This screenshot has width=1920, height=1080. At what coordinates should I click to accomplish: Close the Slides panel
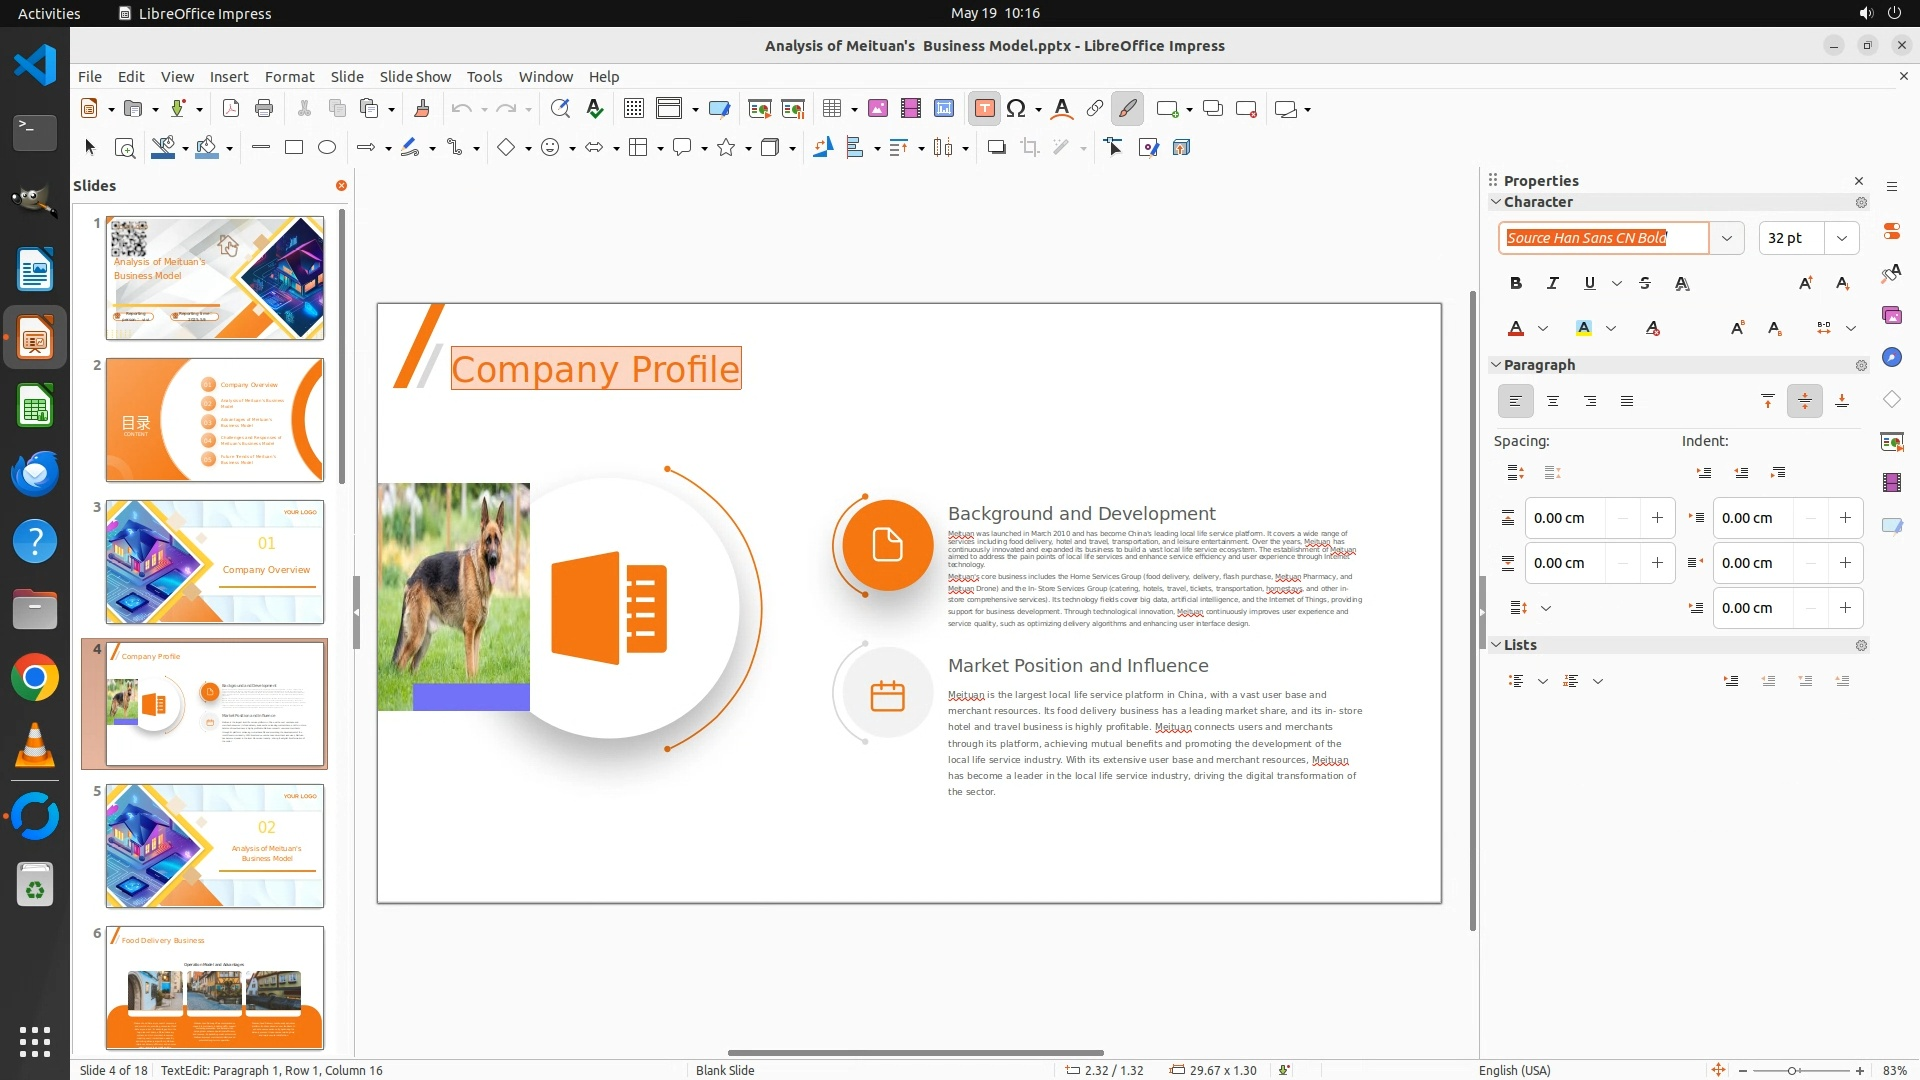(341, 186)
